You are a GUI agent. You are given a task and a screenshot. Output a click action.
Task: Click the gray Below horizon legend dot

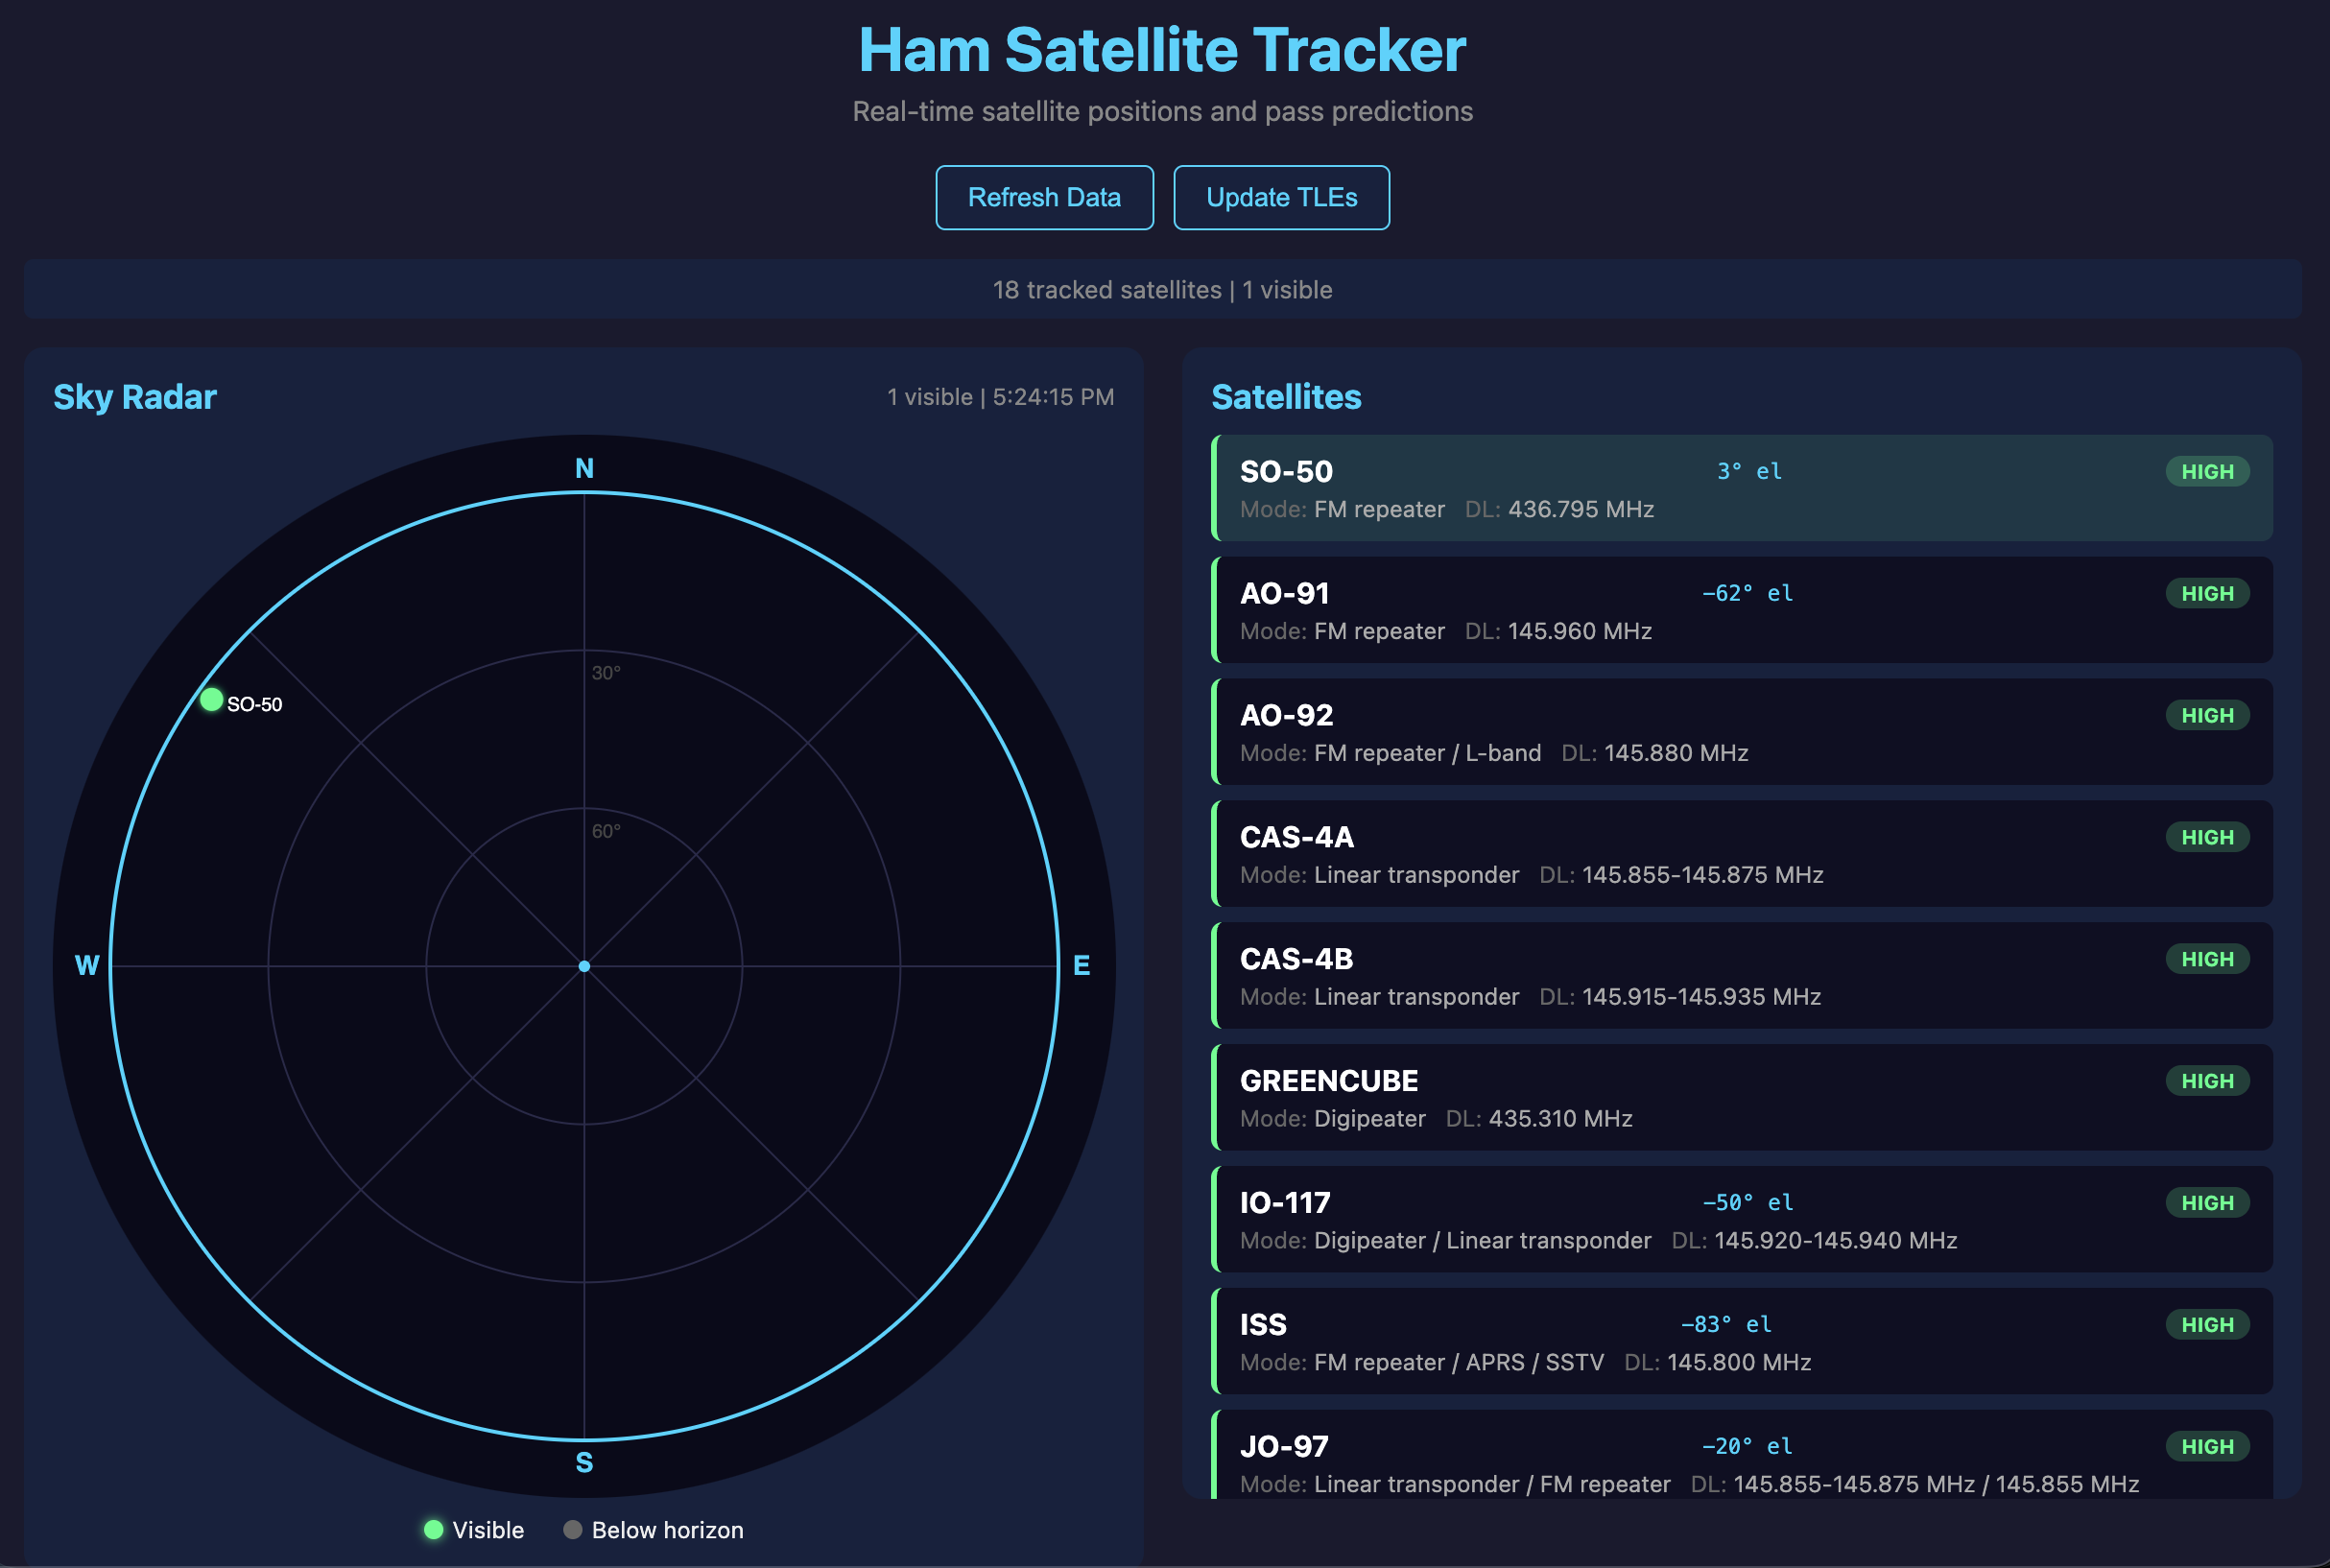pos(572,1529)
